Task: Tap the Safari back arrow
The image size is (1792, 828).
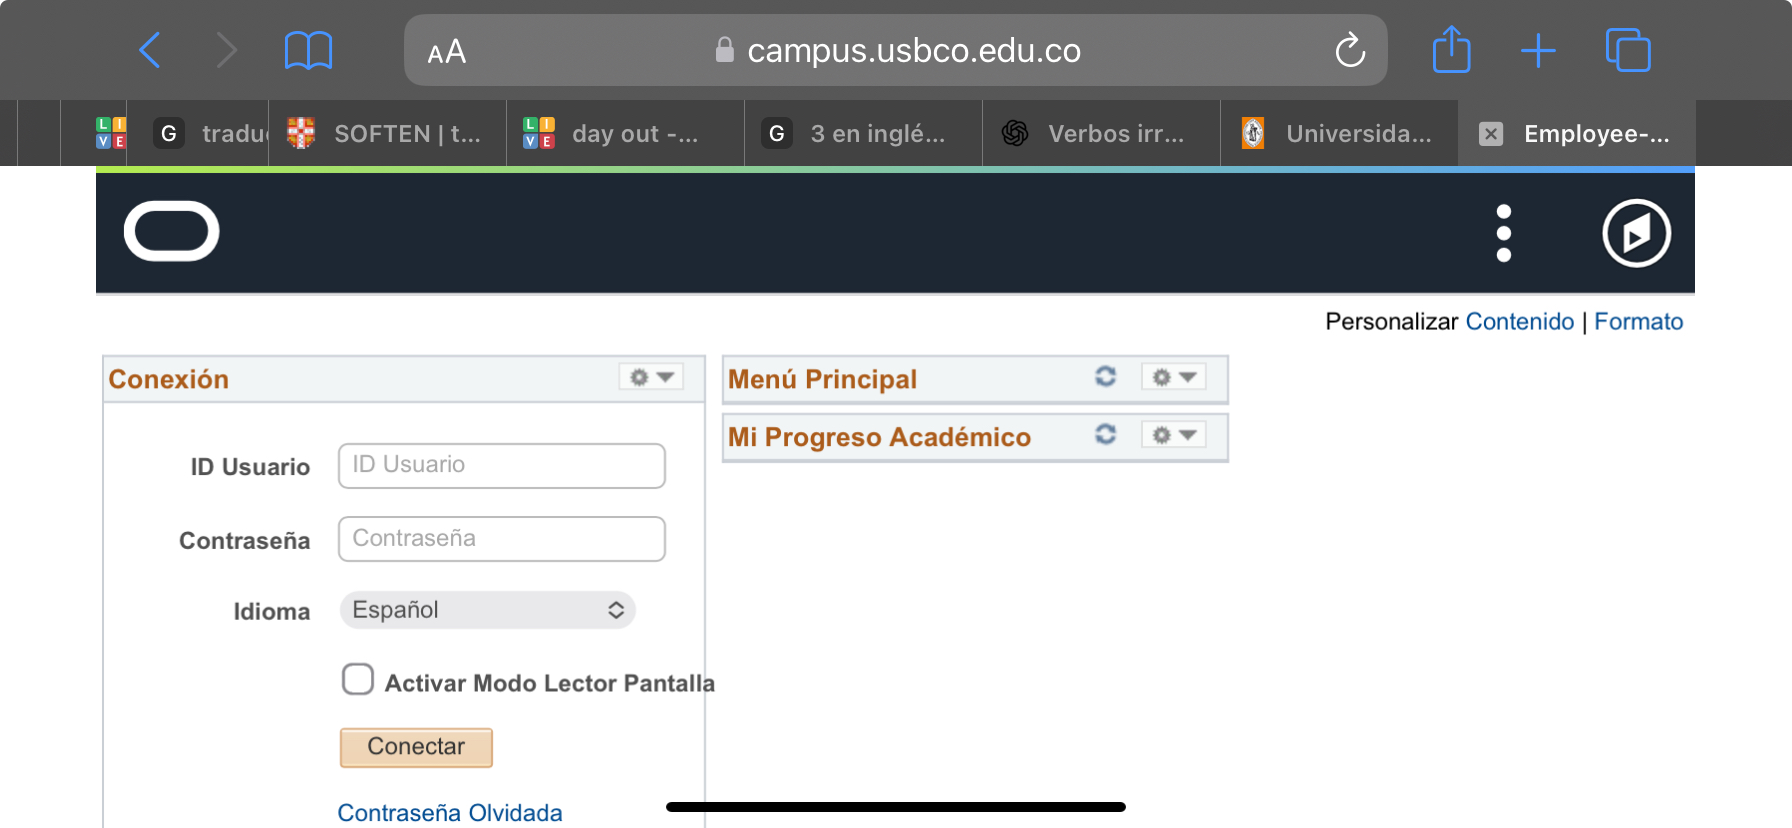Action: [x=150, y=50]
